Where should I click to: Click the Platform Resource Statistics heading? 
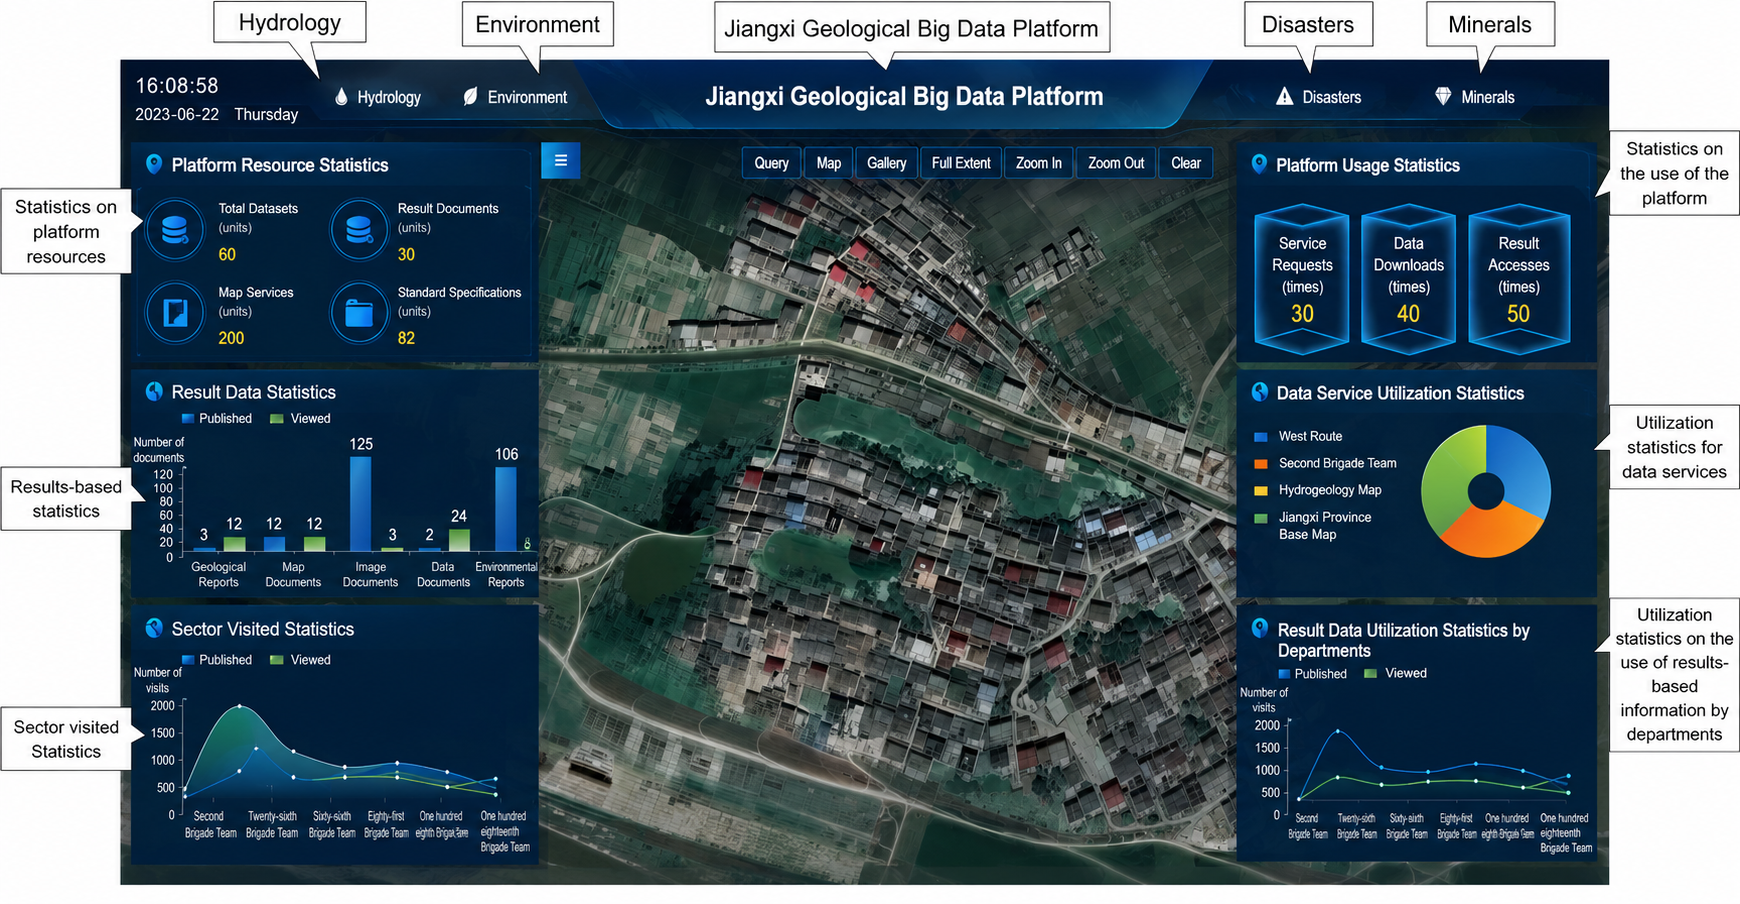280,165
